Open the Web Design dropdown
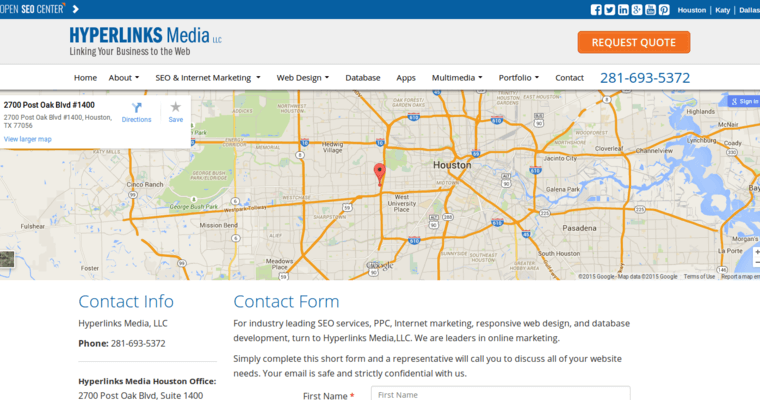Viewport: 760px width, 400px height. pyautogui.click(x=304, y=77)
